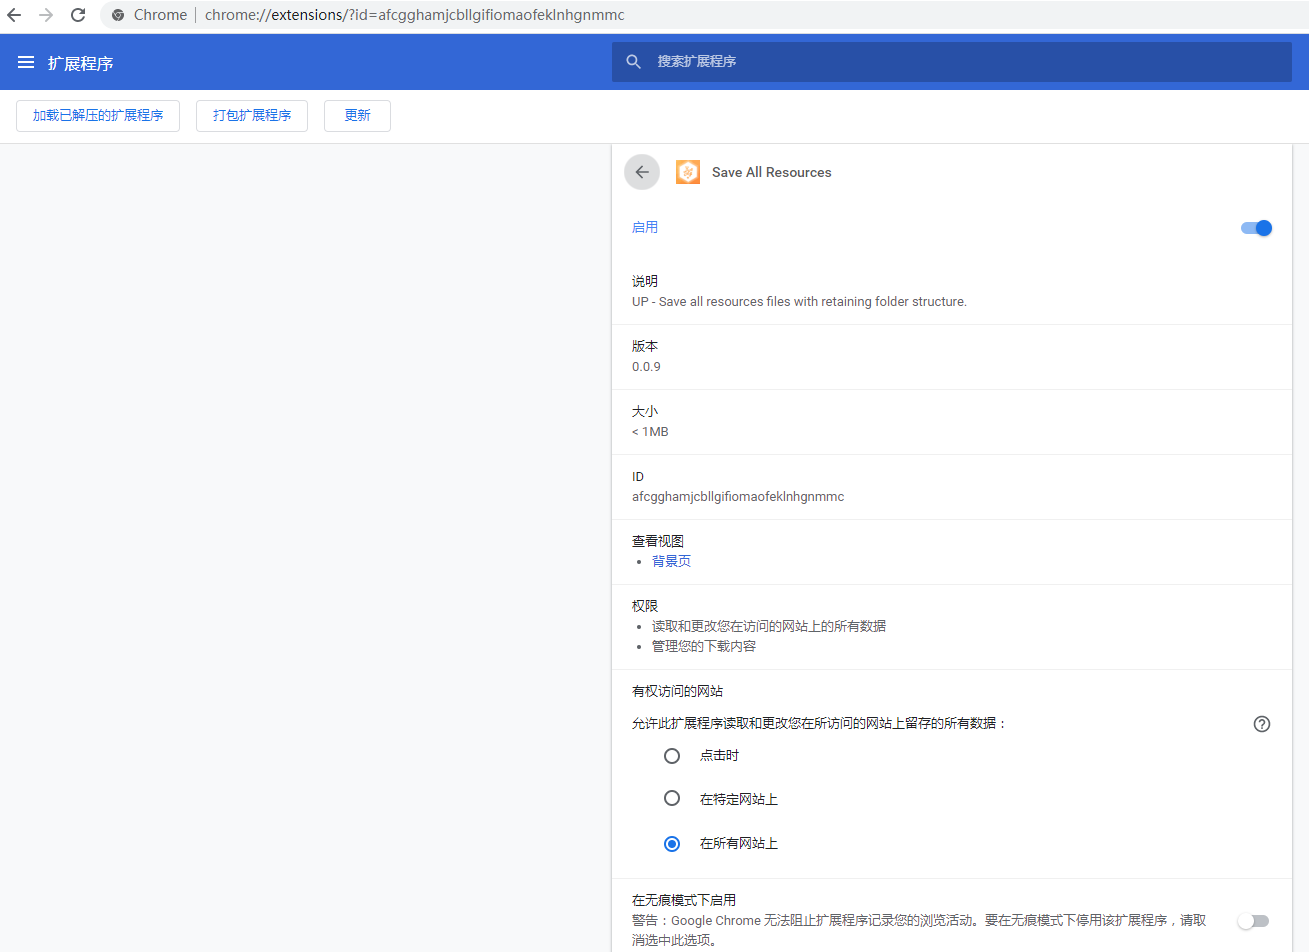Click the 打包扩展程序 button
Viewport: 1309px width, 952px height.
[252, 116]
